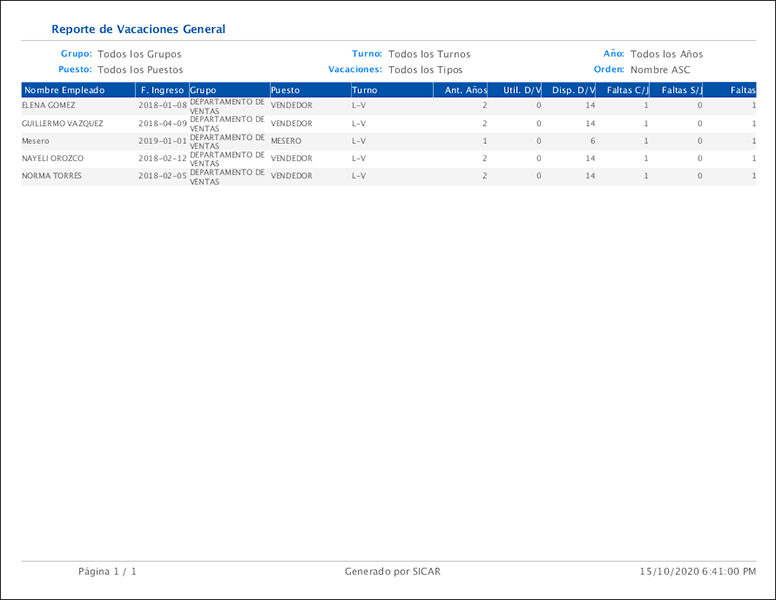
Task: Click the Nombre ASC order value
Action: click(x=660, y=70)
